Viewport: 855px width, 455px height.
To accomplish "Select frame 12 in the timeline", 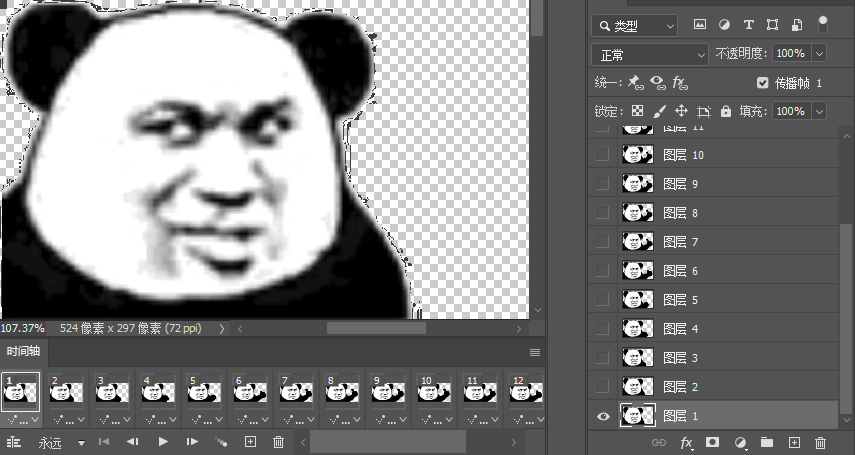I will point(525,391).
